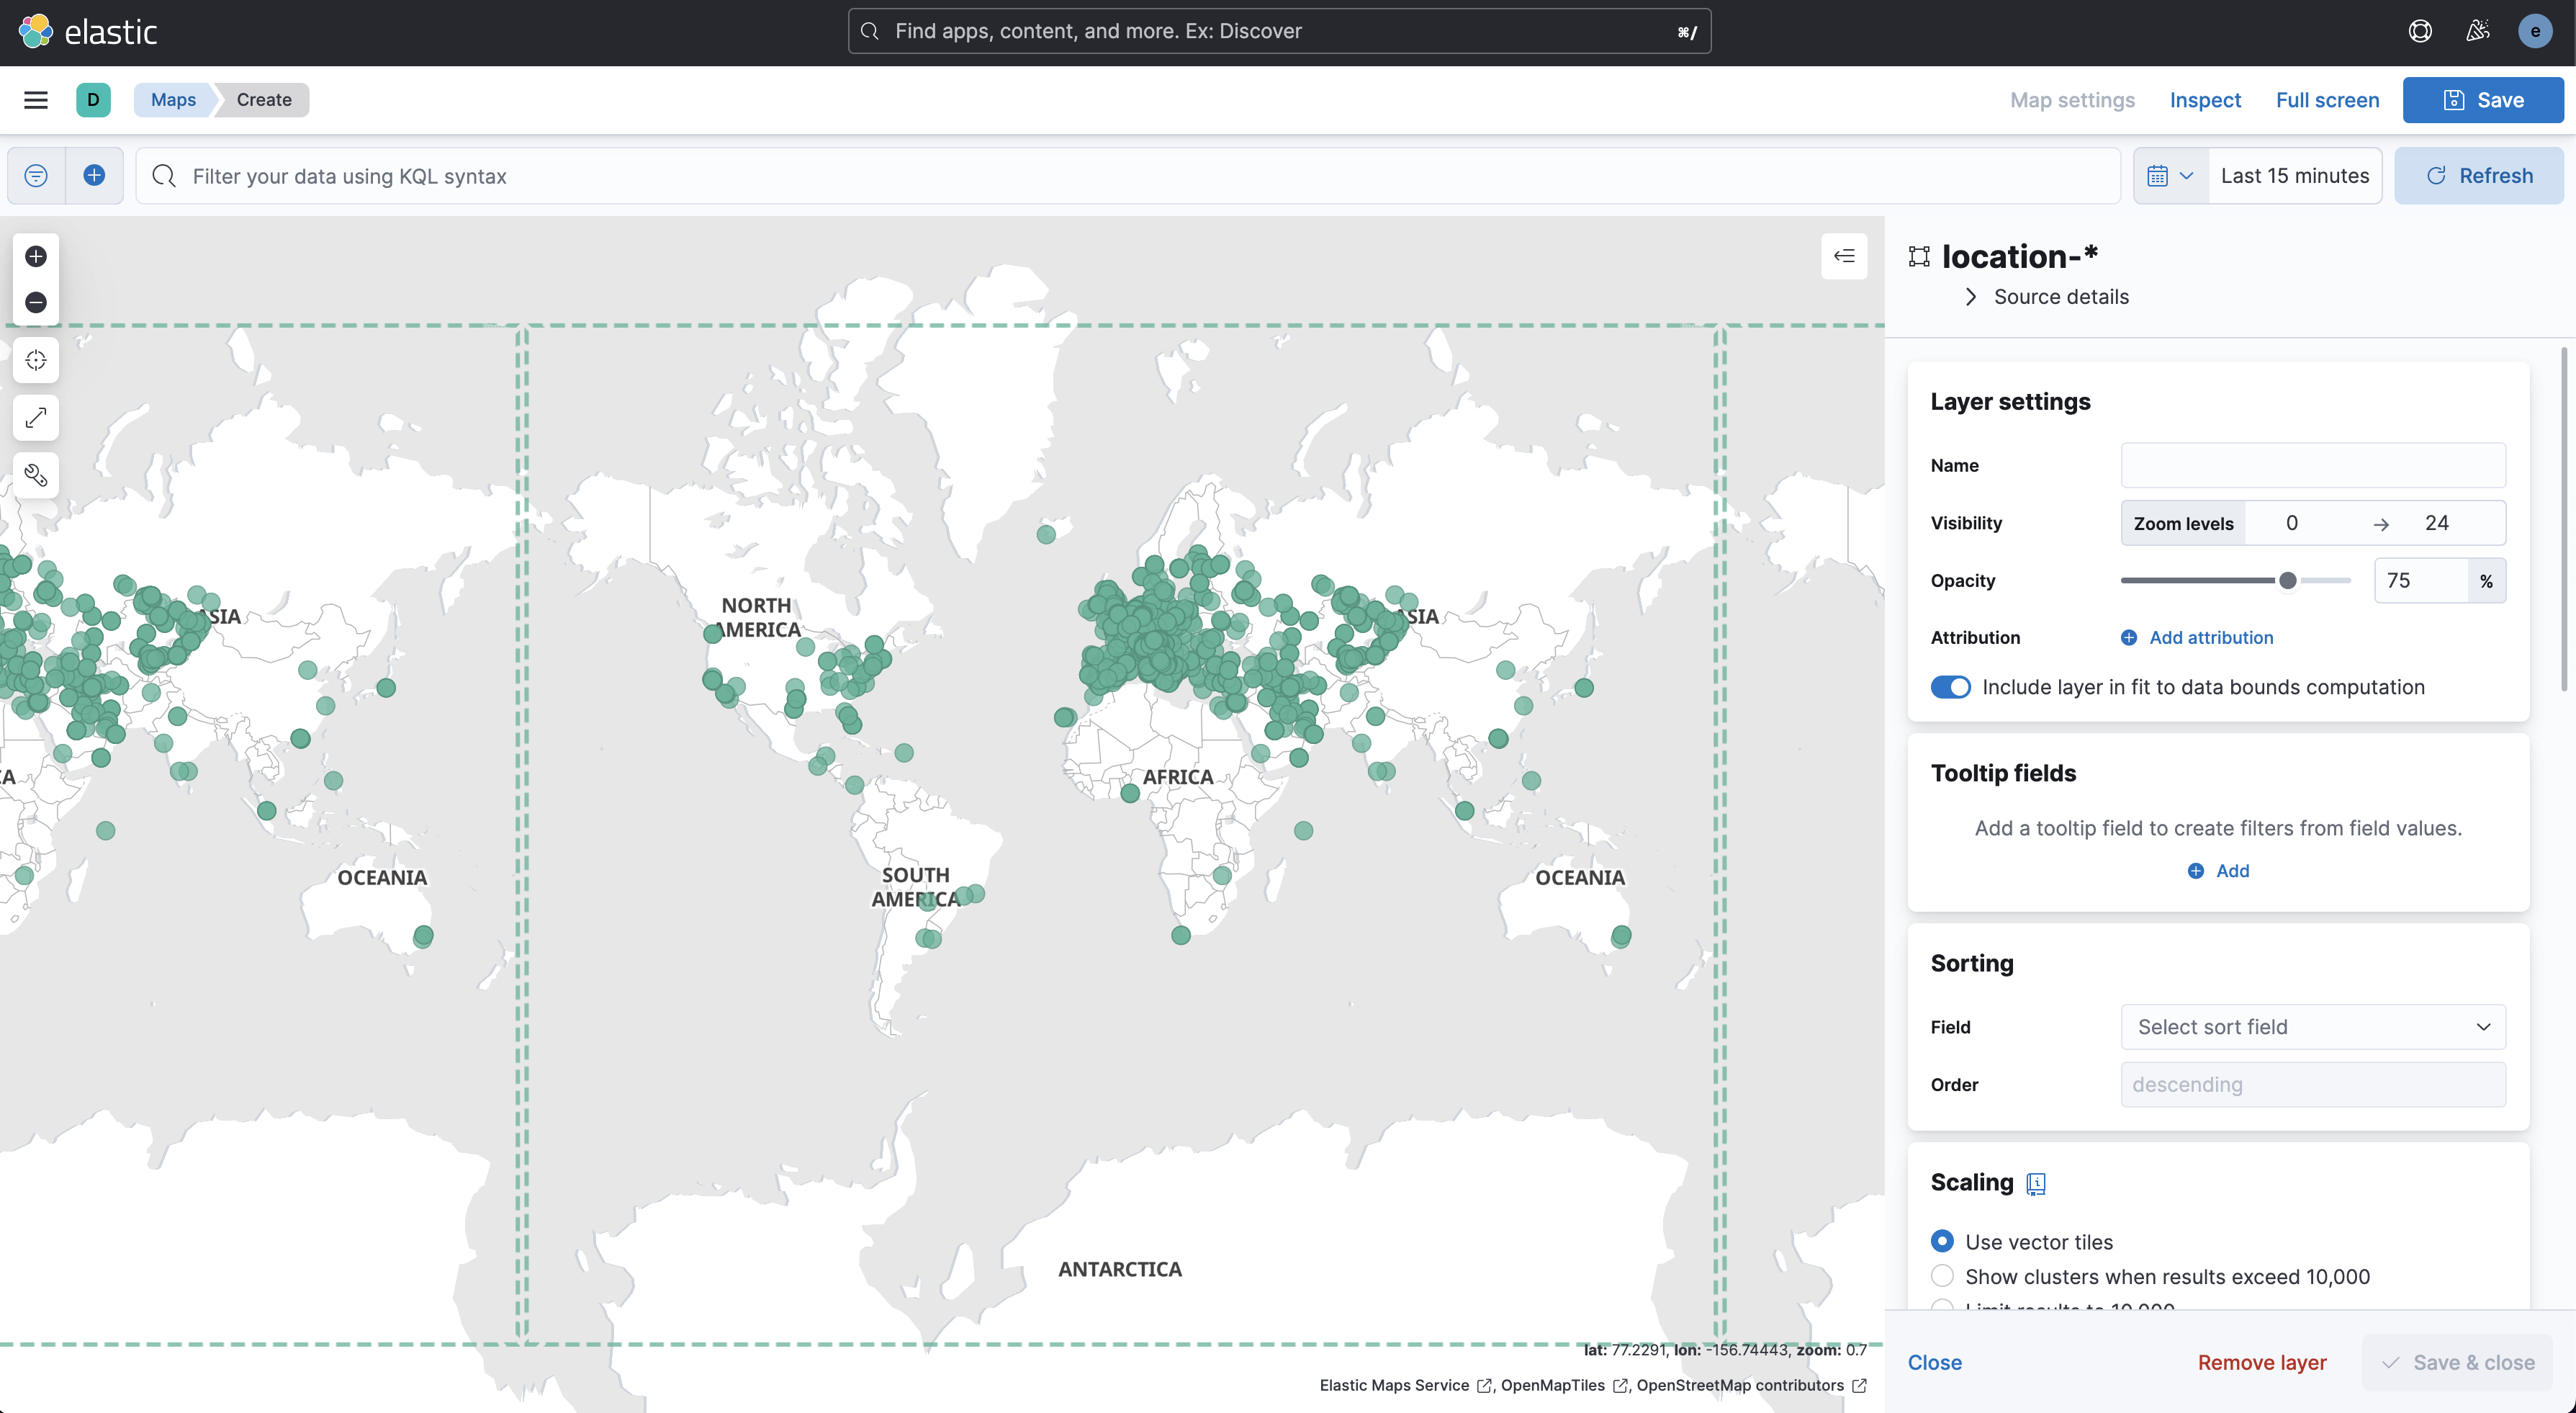
Task: Click the Remove layer button
Action: [2261, 1362]
